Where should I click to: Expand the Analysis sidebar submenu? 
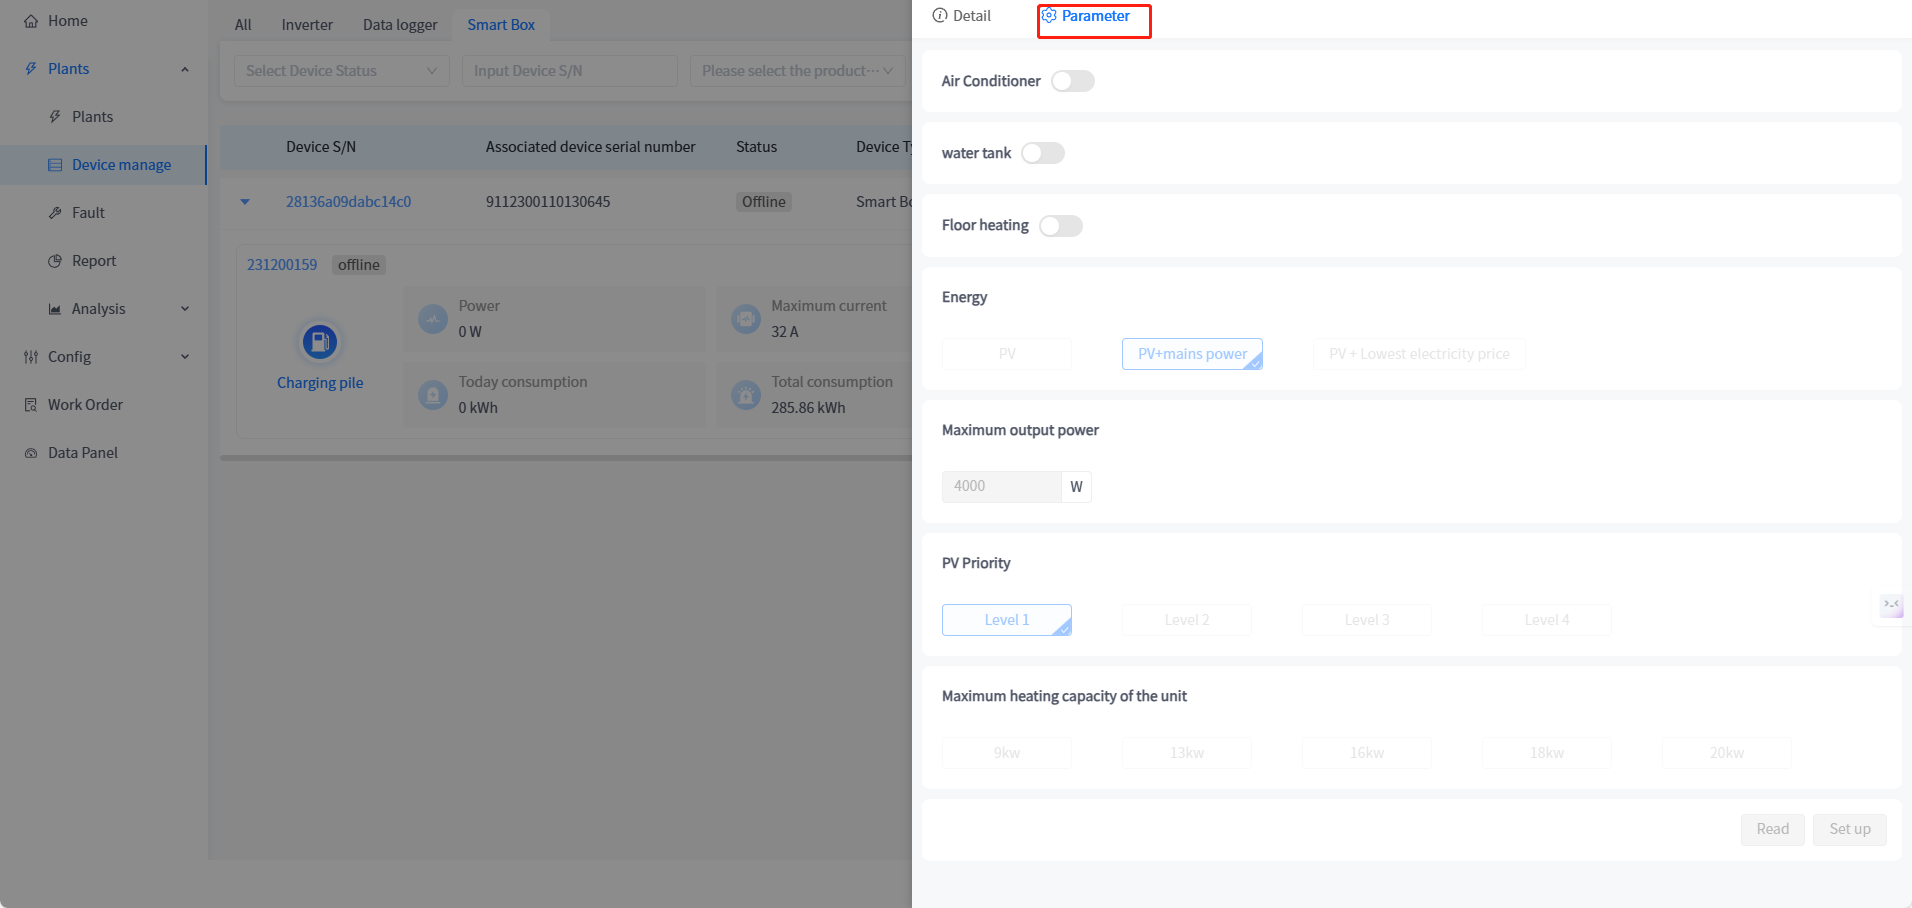185,309
